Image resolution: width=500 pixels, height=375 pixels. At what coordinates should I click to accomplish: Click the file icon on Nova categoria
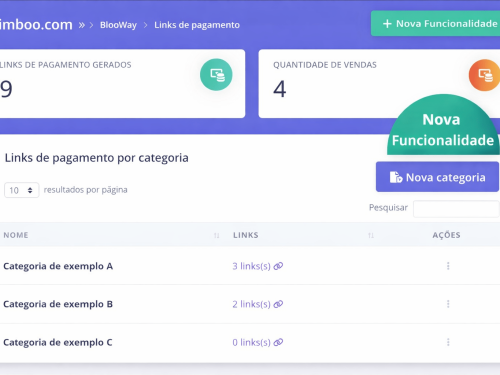click(x=396, y=177)
